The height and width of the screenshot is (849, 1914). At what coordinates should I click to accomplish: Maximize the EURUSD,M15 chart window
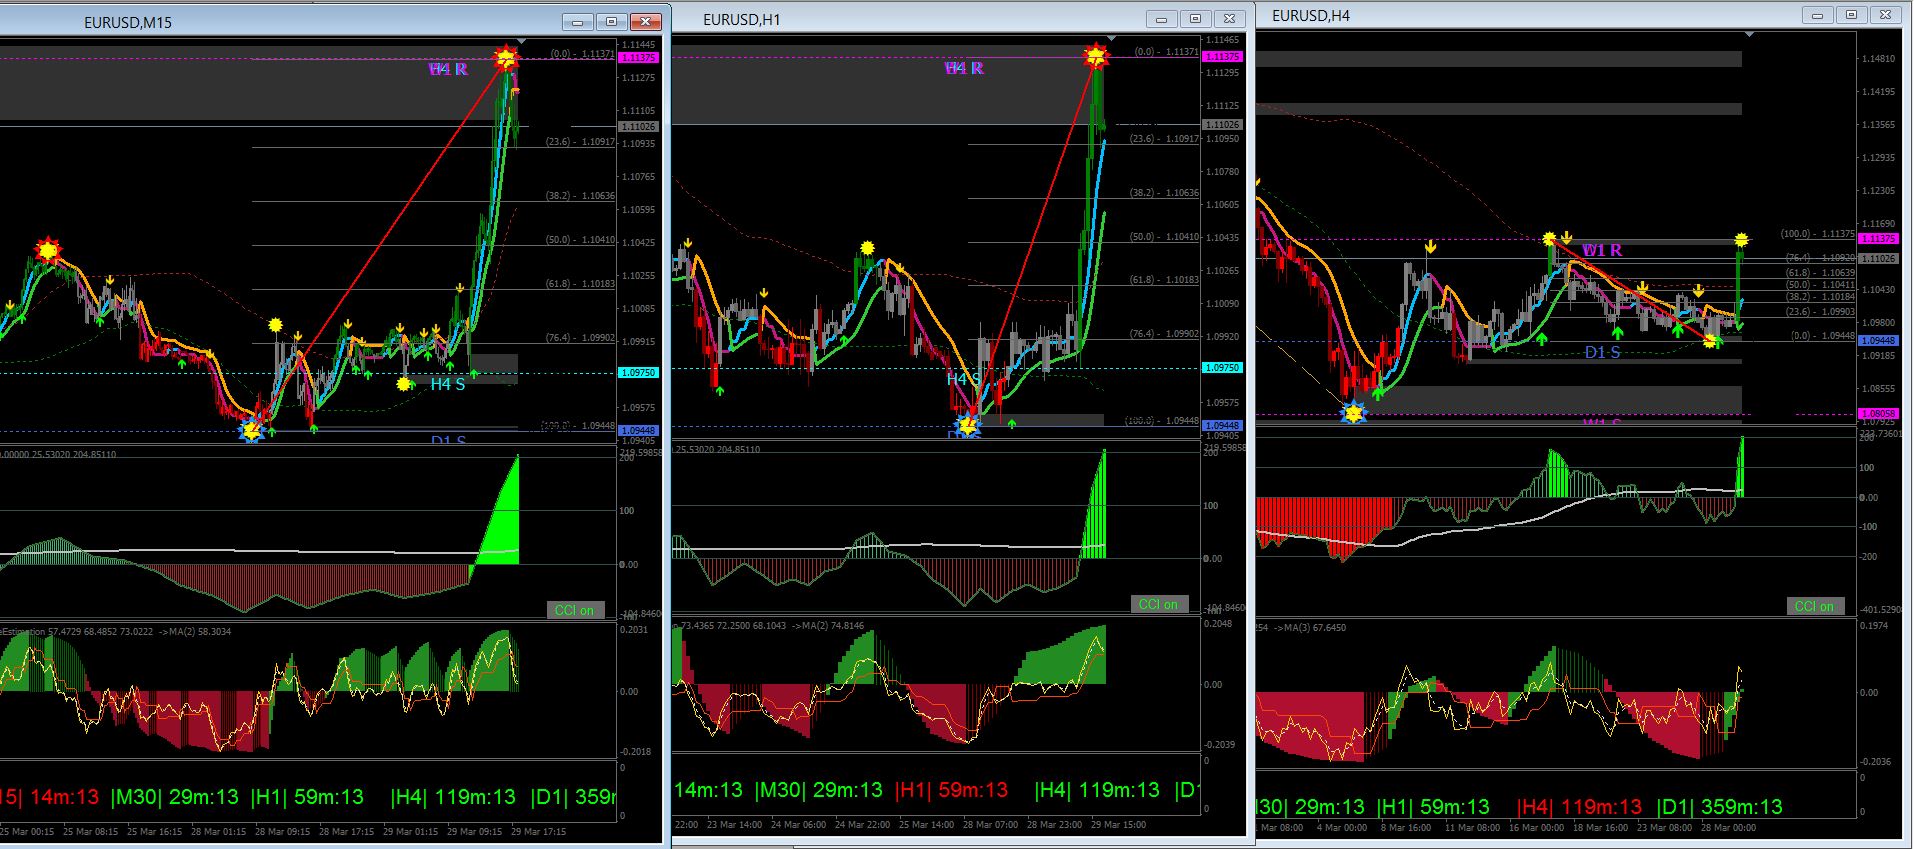click(612, 21)
